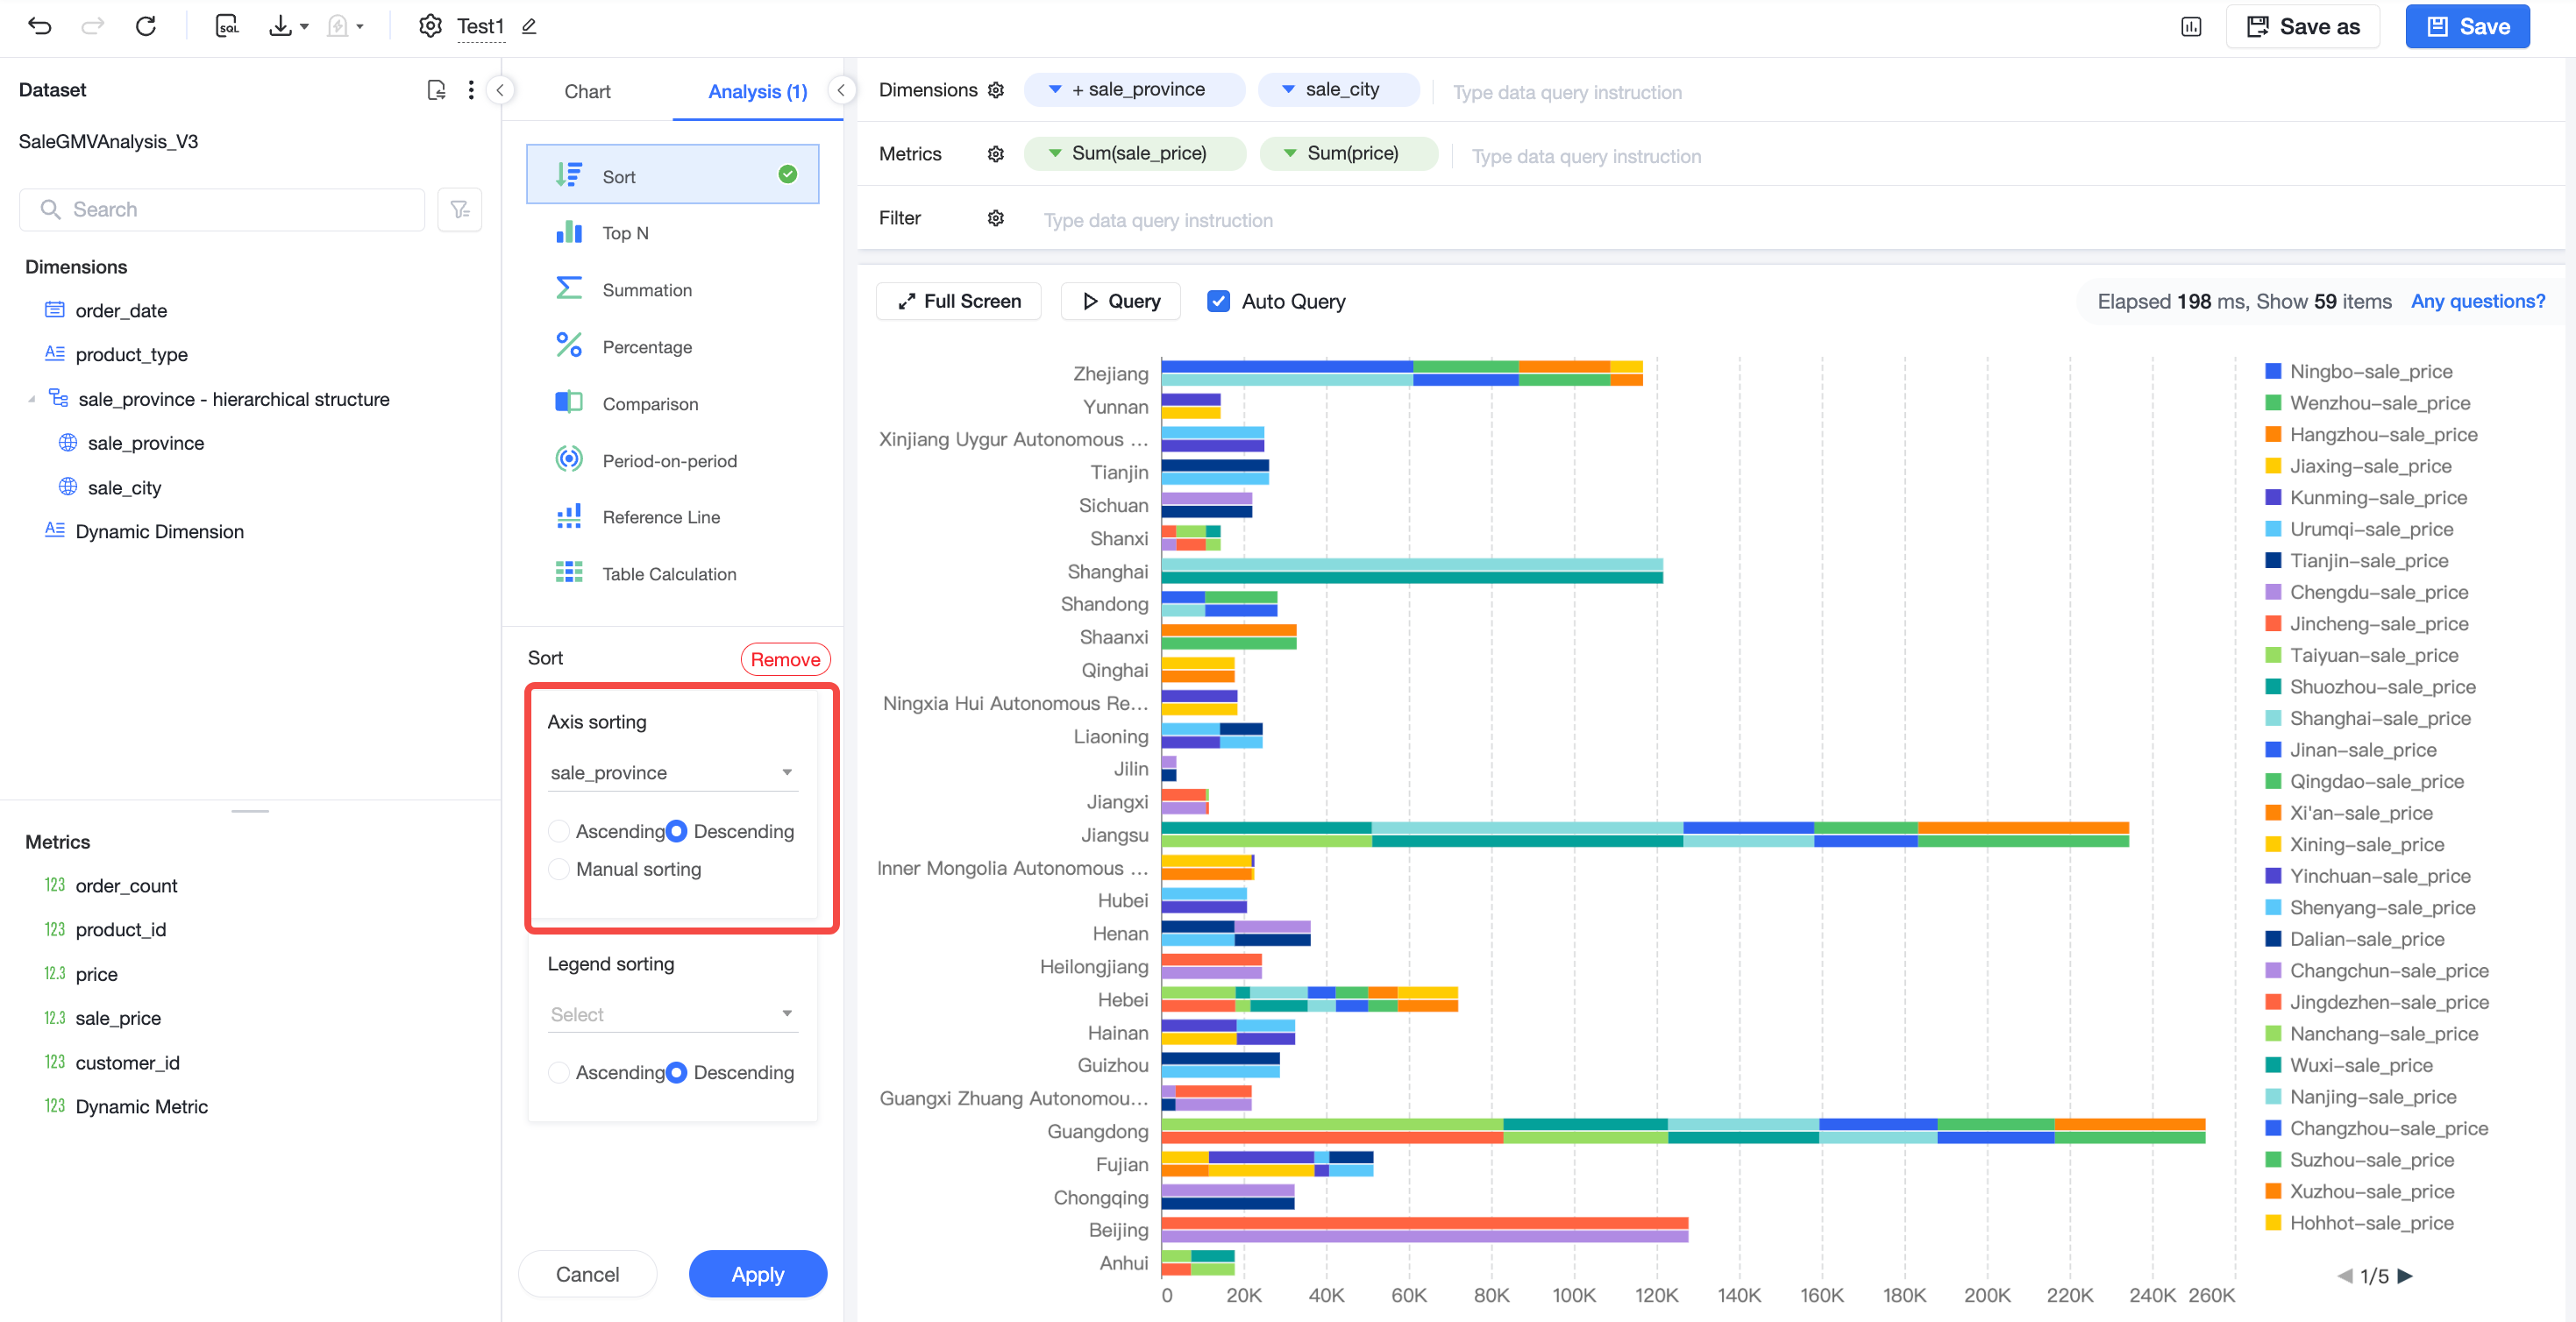Screen dimensions: 2576x1322
Task: Click the edit pencil next to Test1
Action: (530, 27)
